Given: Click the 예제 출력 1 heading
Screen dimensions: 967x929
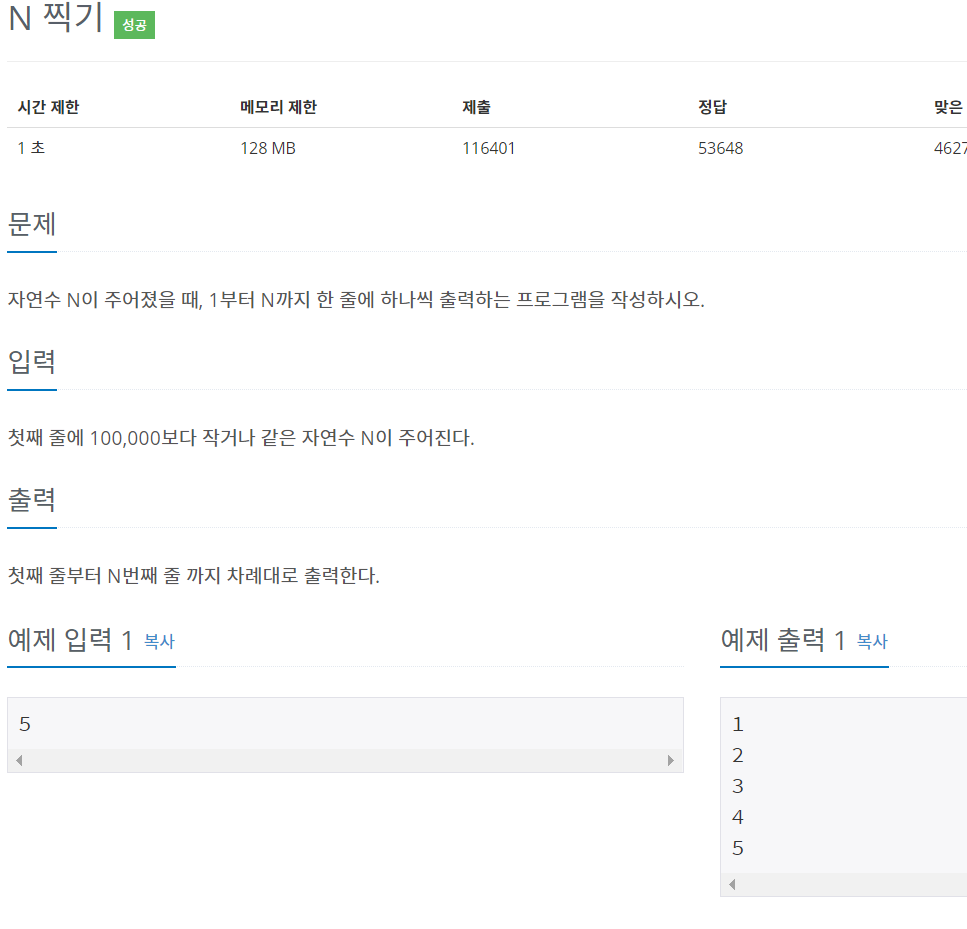Looking at the screenshot, I should pyautogui.click(x=783, y=640).
